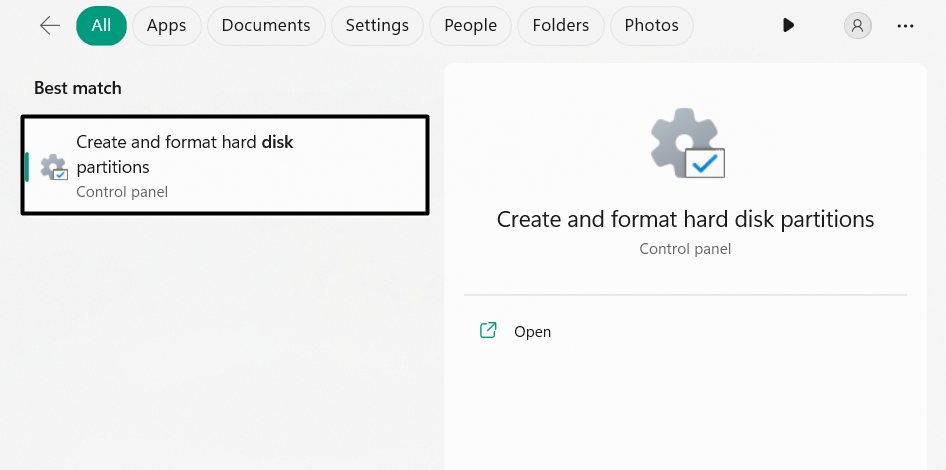Switch to the Apps filter tab
Image resolution: width=946 pixels, height=470 pixels.
point(167,26)
